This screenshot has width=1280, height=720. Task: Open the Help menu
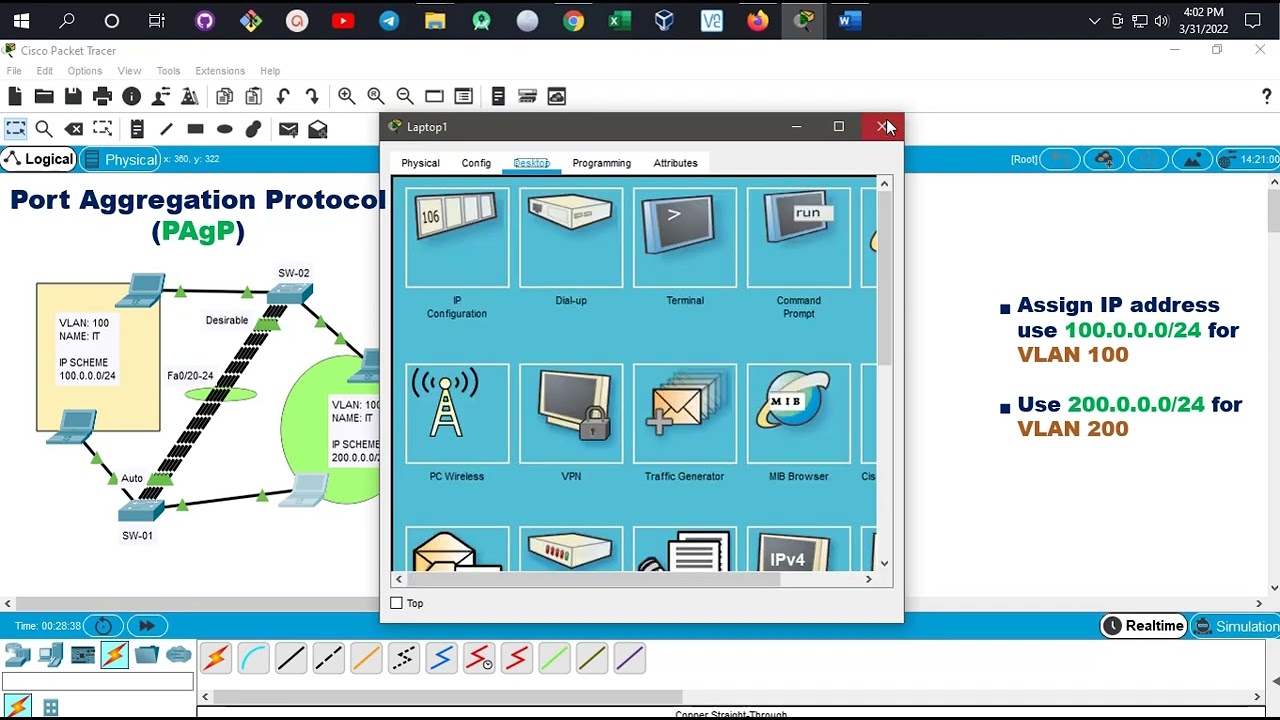pyautogui.click(x=270, y=71)
